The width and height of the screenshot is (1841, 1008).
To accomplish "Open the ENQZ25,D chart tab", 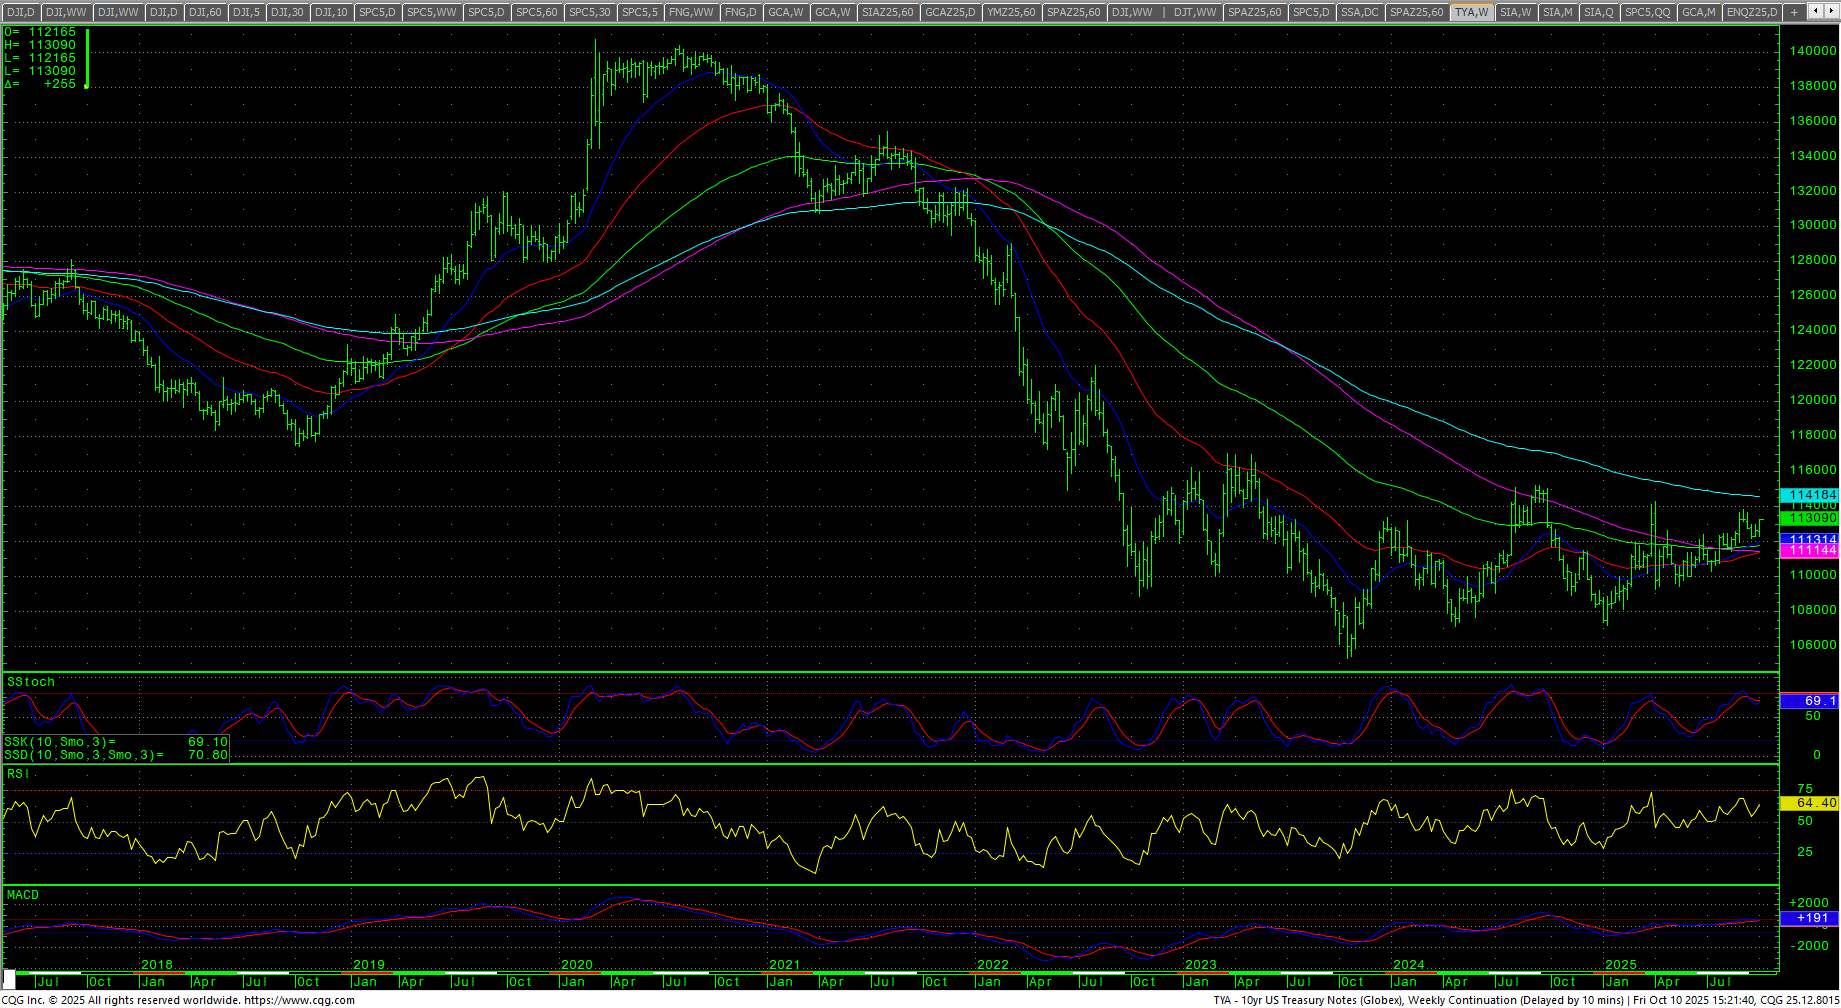I will pyautogui.click(x=1752, y=12).
